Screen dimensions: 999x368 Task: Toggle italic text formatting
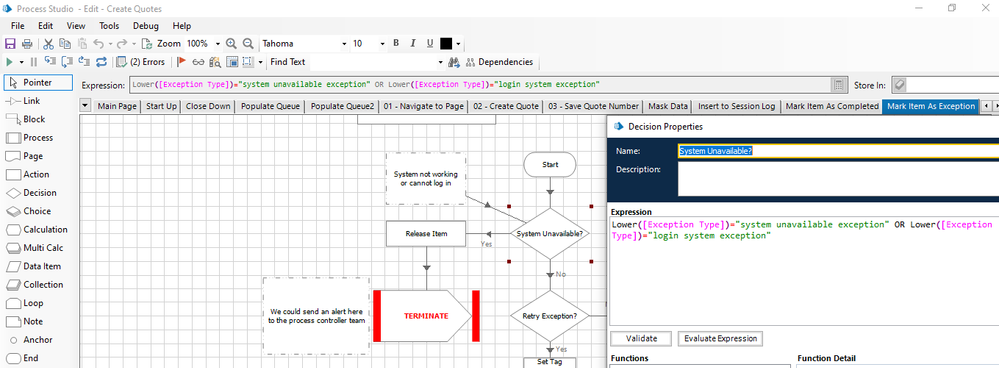(413, 43)
